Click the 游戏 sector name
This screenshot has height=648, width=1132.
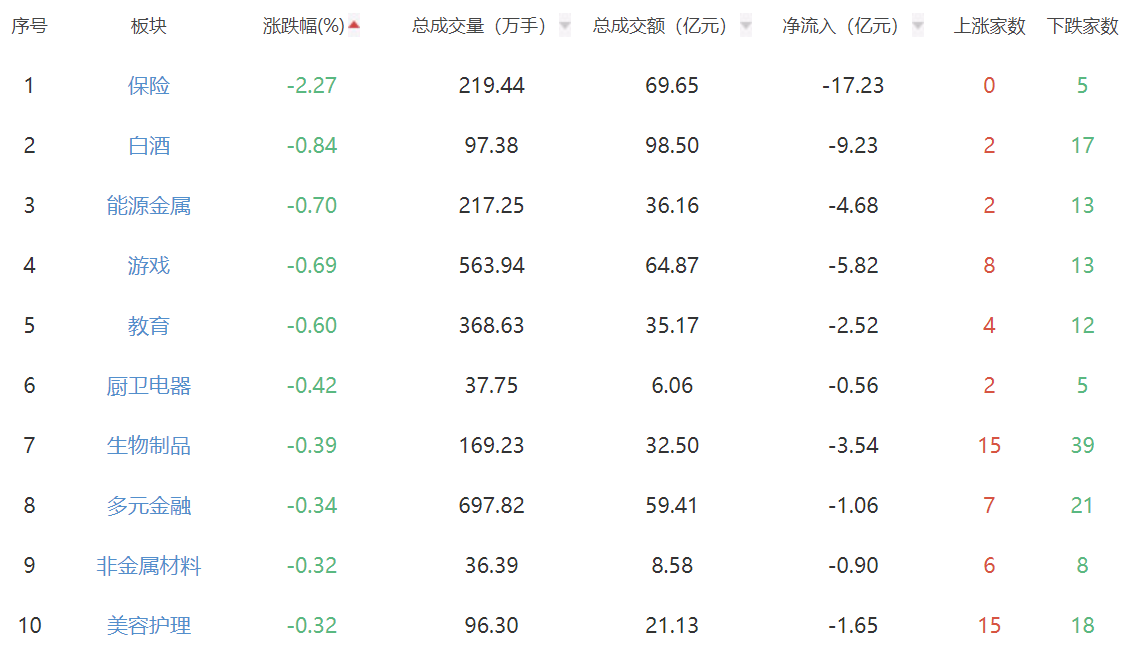149,266
